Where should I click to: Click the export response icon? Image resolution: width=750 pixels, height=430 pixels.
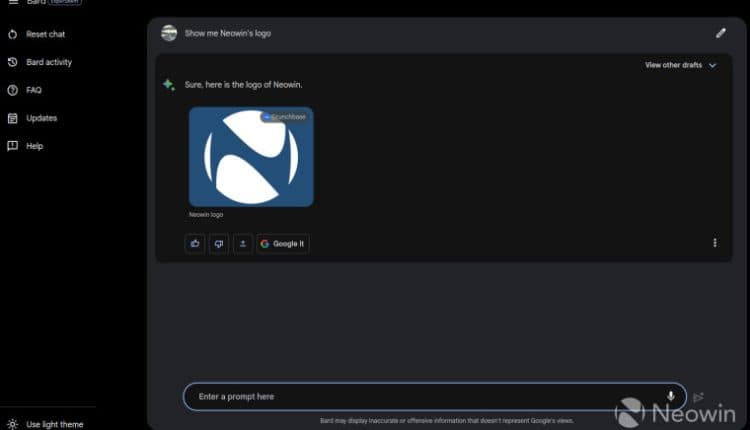click(x=243, y=243)
